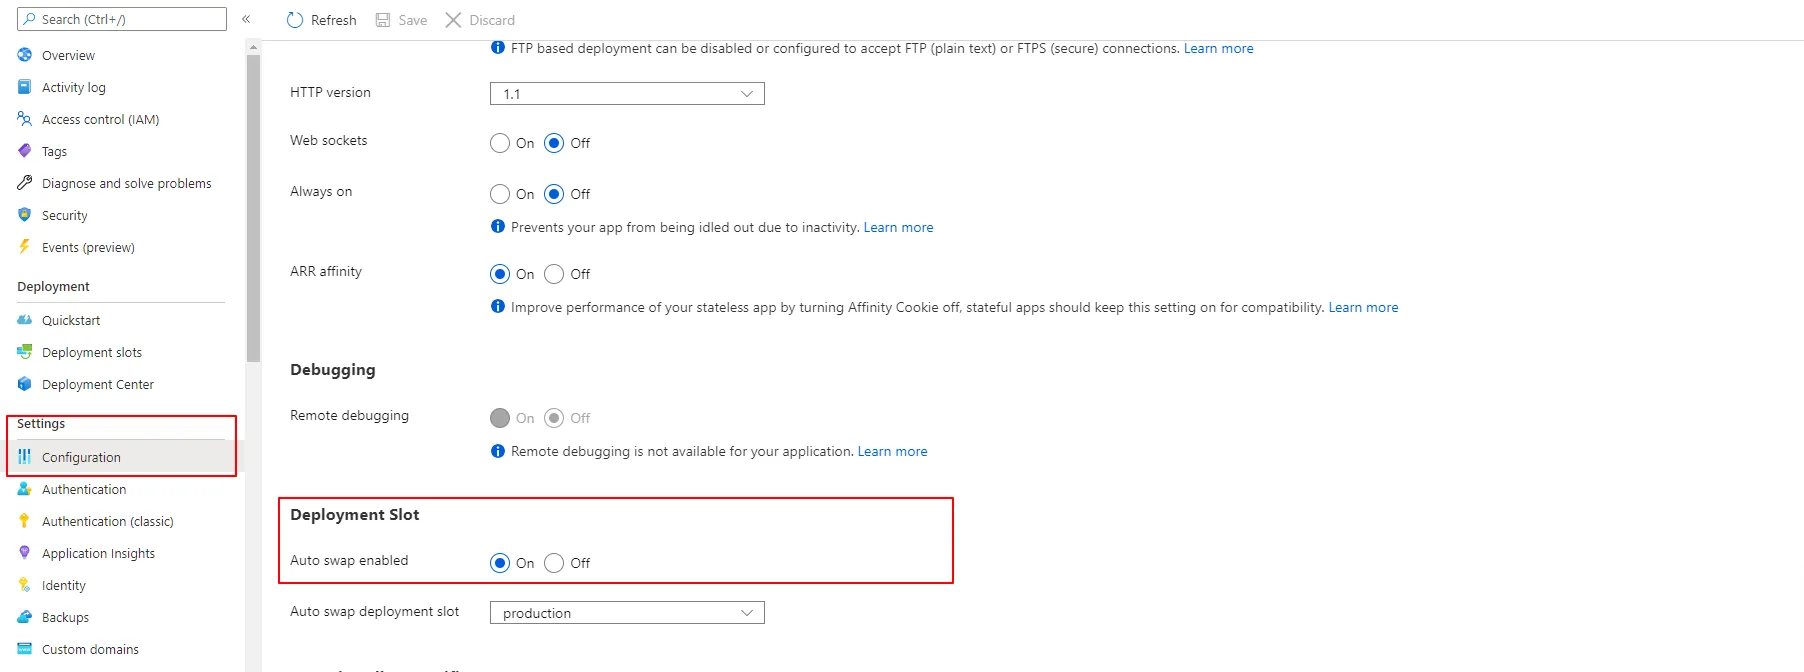Turn Auto swap enabled Off
The width and height of the screenshot is (1804, 672).
(x=554, y=563)
